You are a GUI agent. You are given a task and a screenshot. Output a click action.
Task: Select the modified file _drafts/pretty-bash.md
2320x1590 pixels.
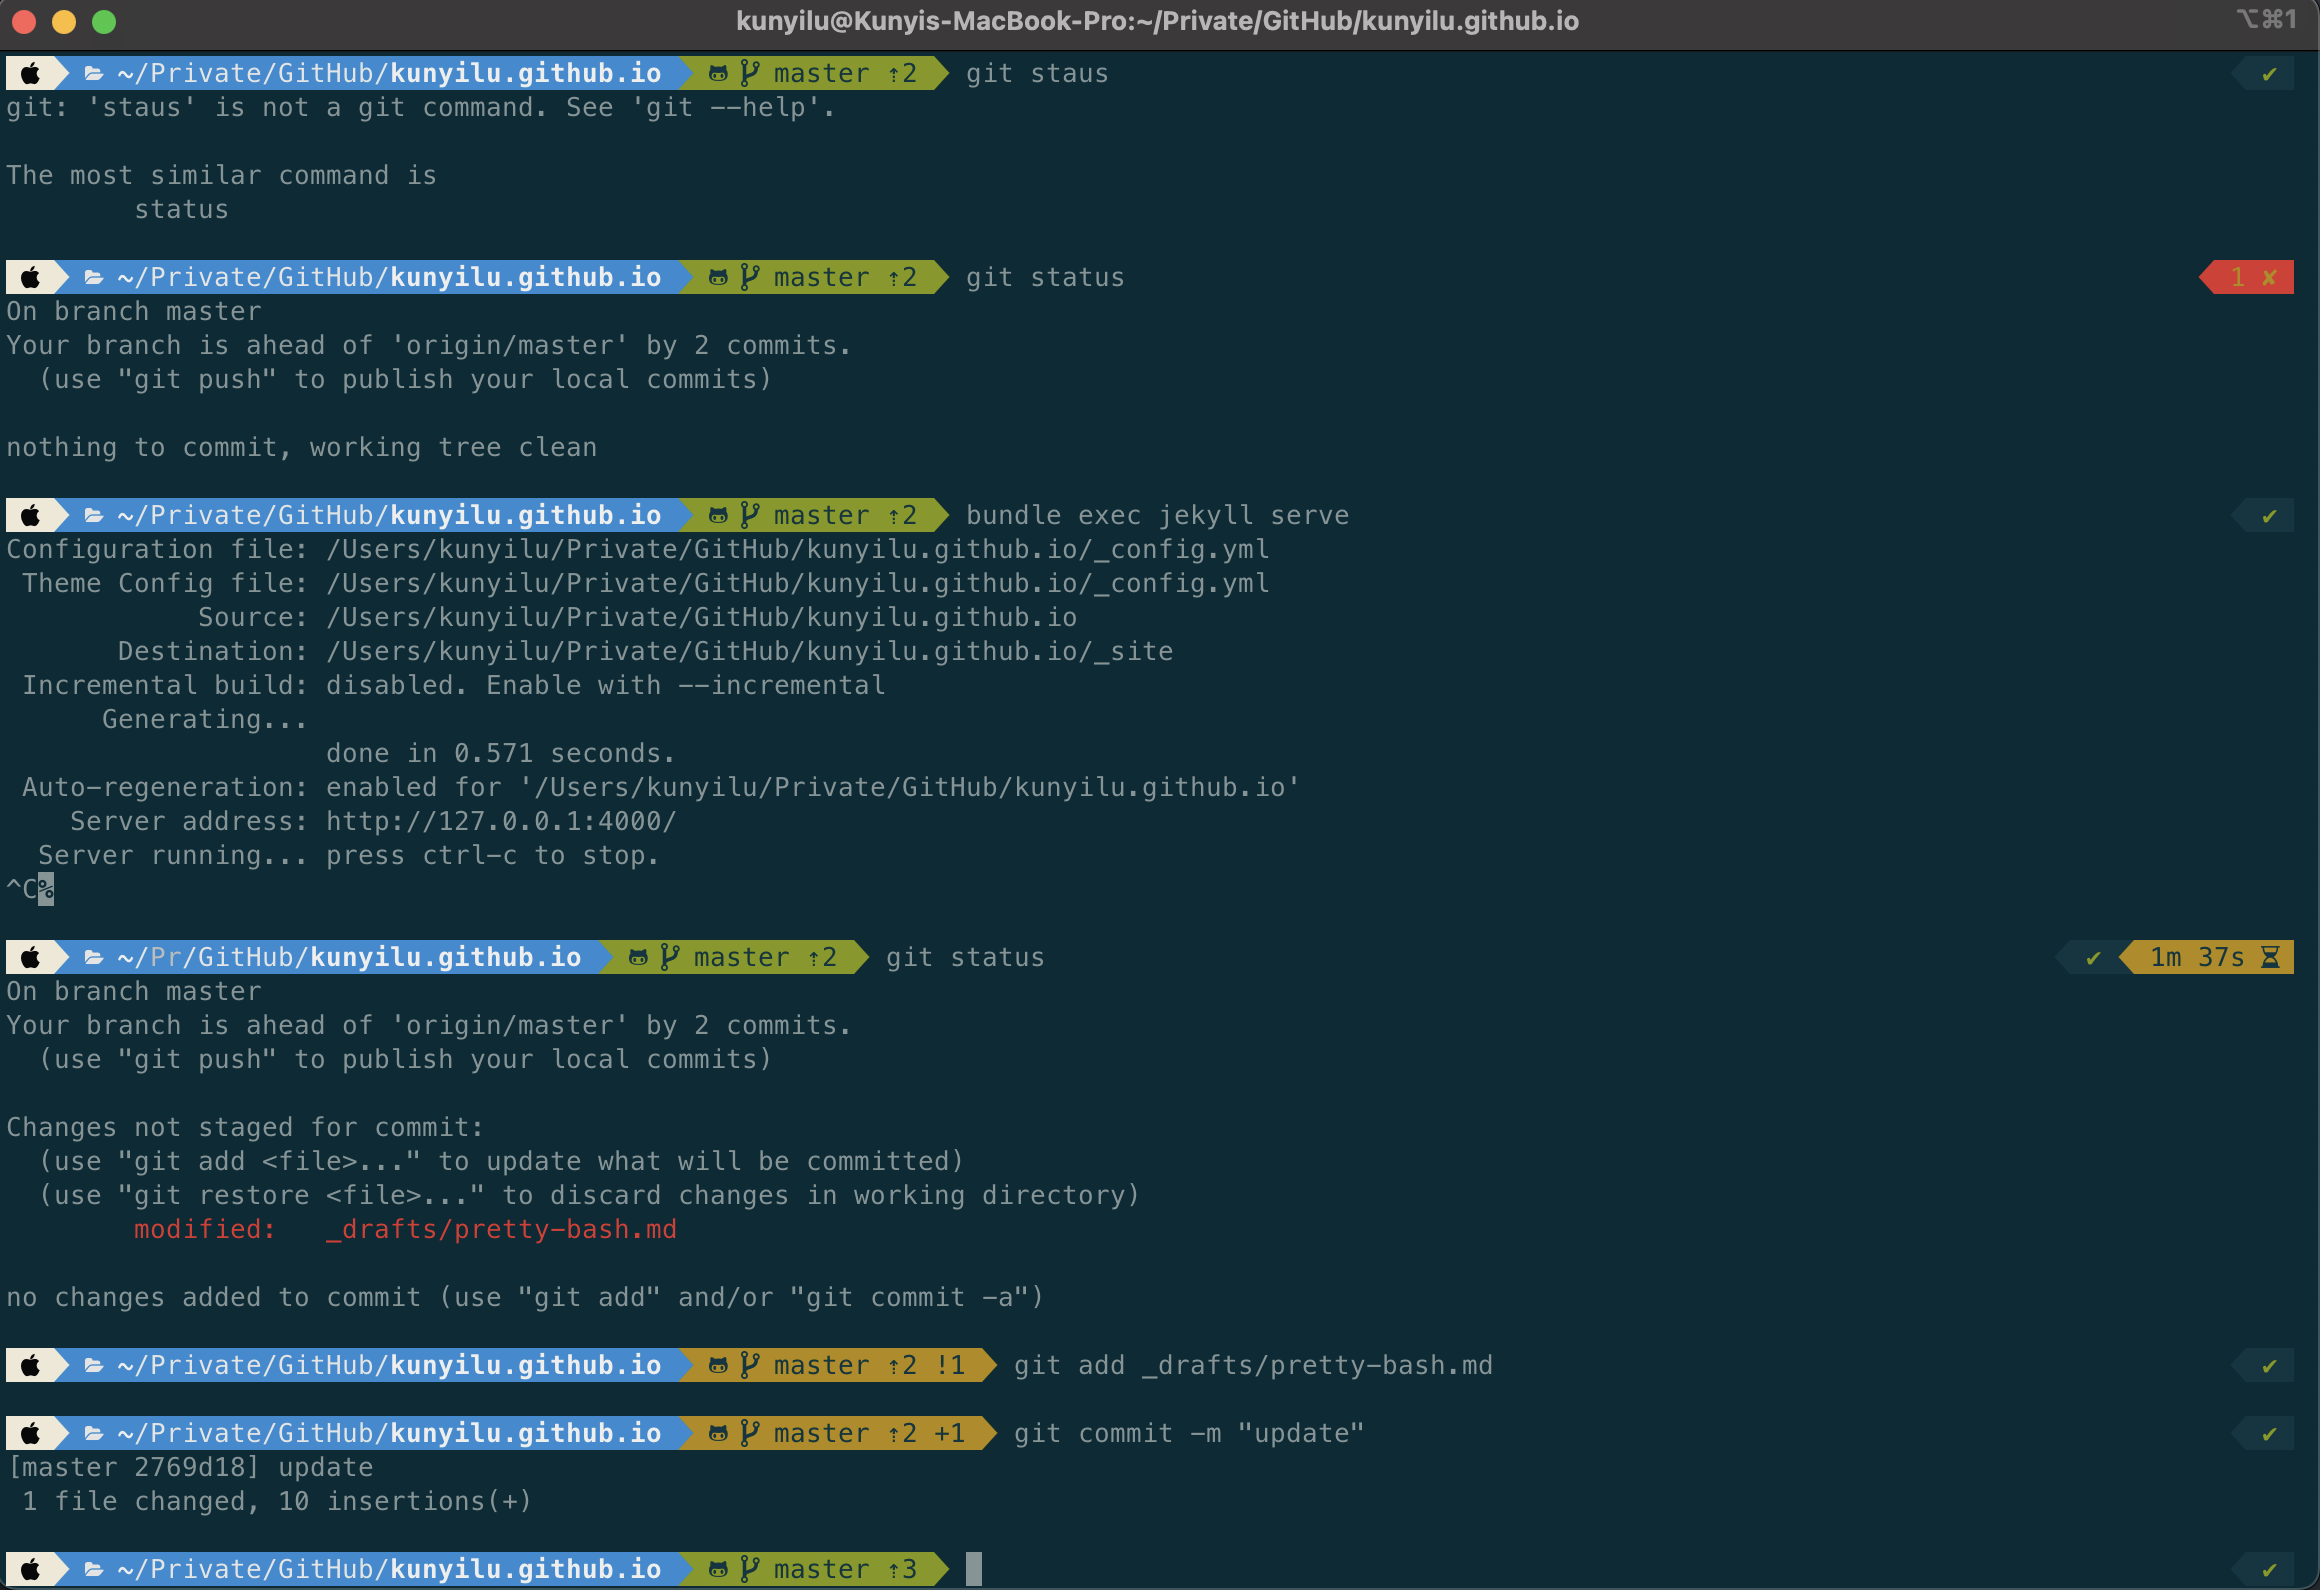pos(500,1229)
